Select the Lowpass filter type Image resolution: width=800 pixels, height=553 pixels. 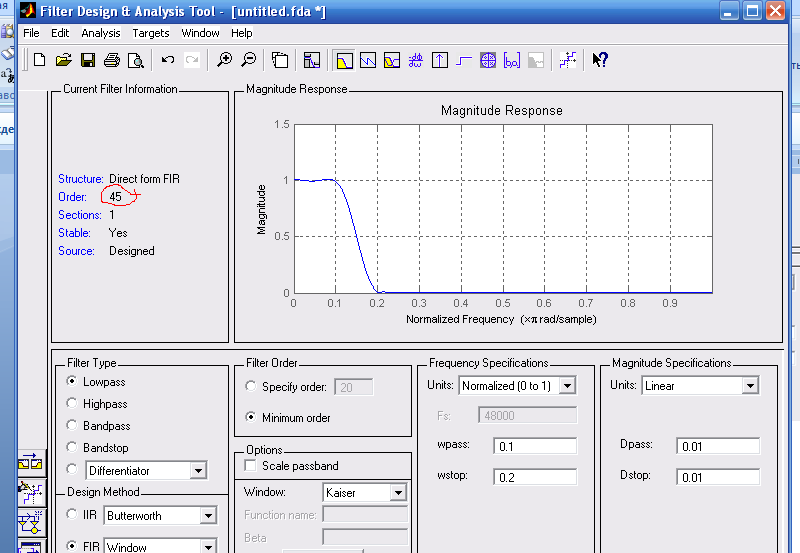coord(72,381)
